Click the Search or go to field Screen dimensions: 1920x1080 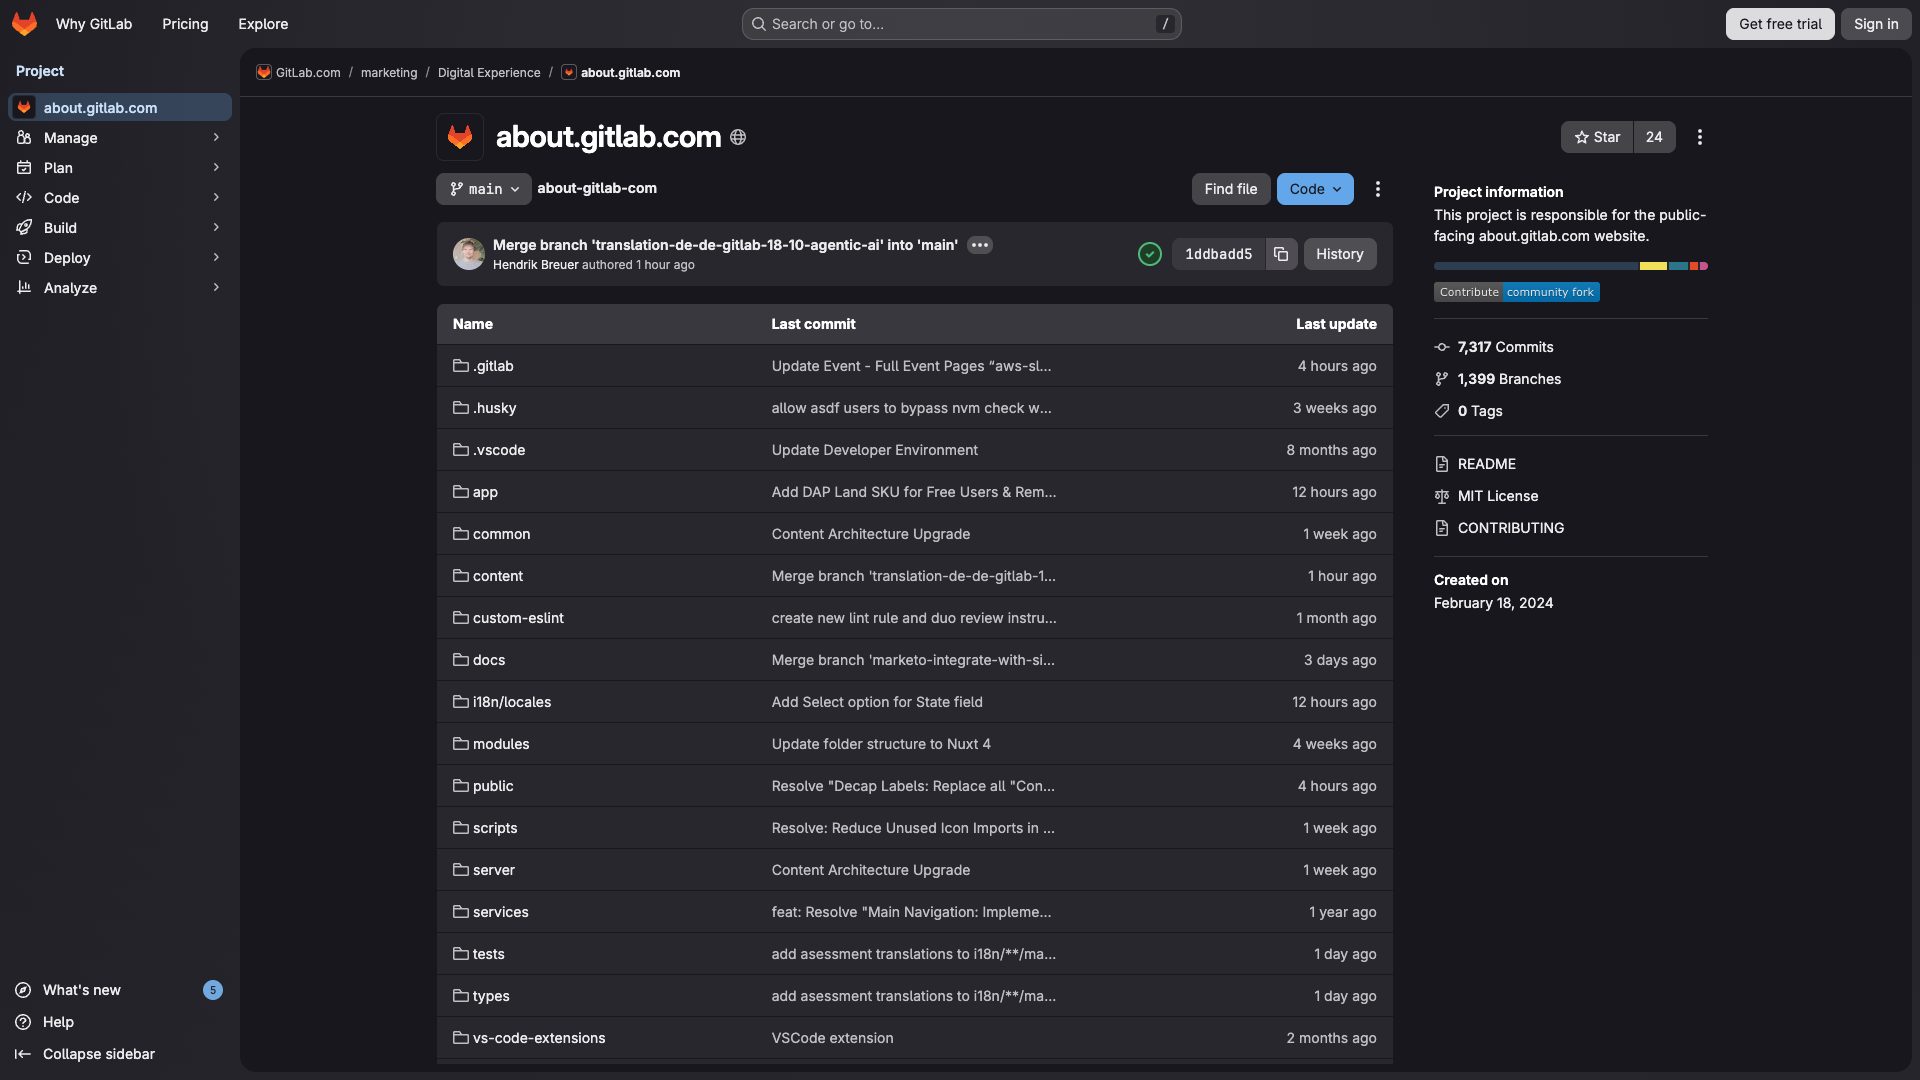[x=960, y=23]
